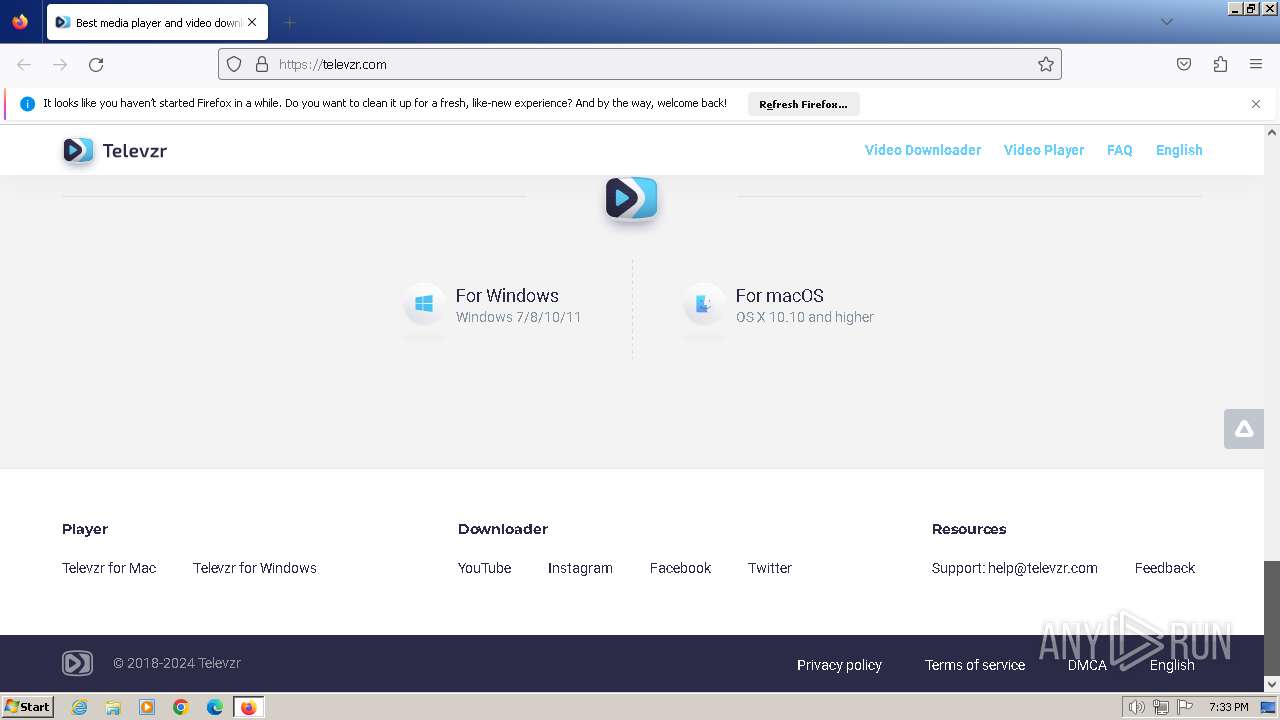Open the Facebook downloader link
The height and width of the screenshot is (720, 1280).
point(681,568)
